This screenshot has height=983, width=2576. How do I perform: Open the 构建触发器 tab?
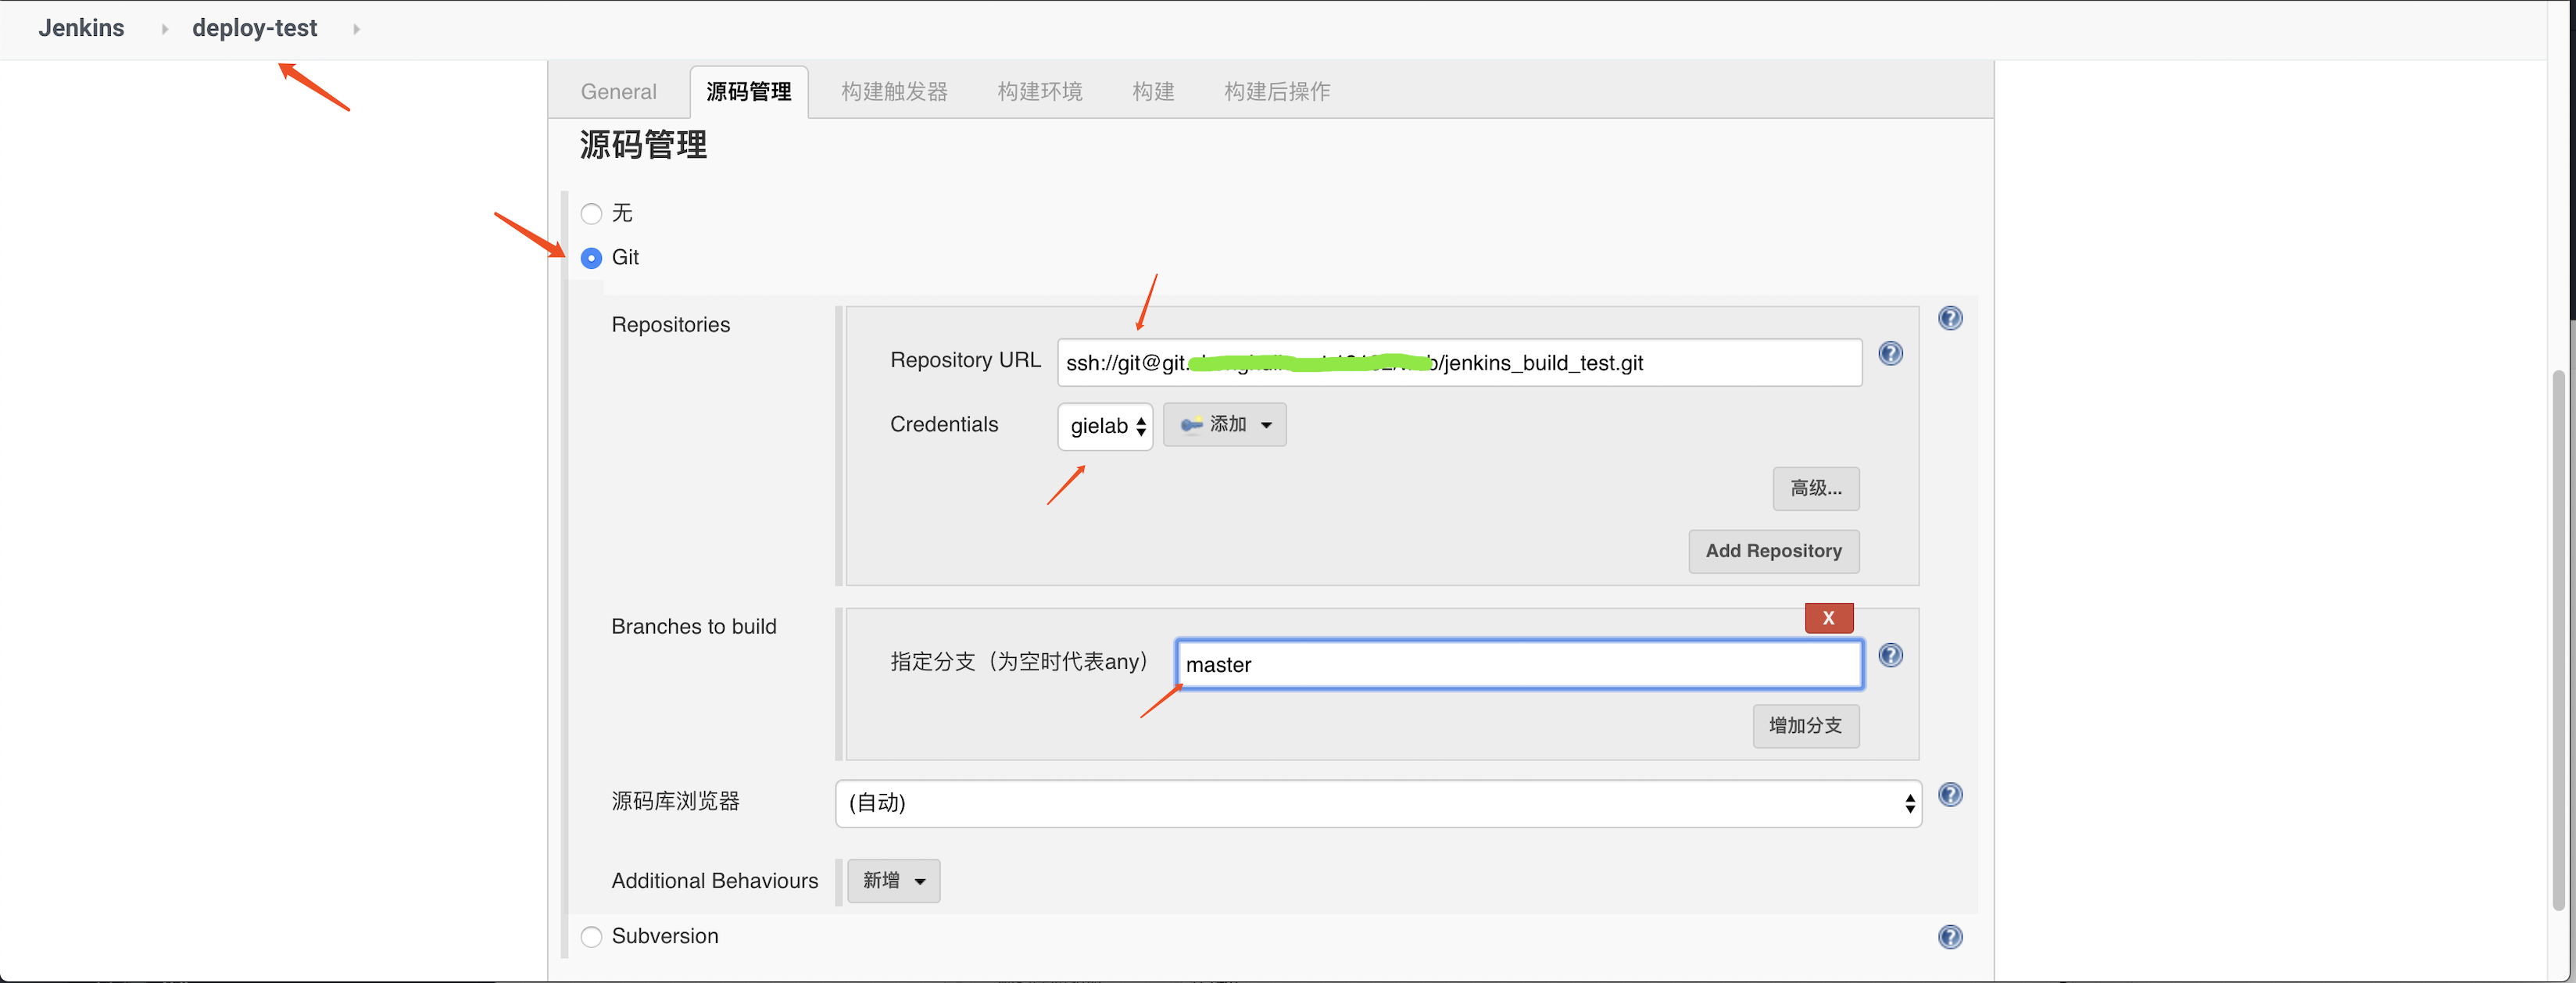pyautogui.click(x=894, y=92)
